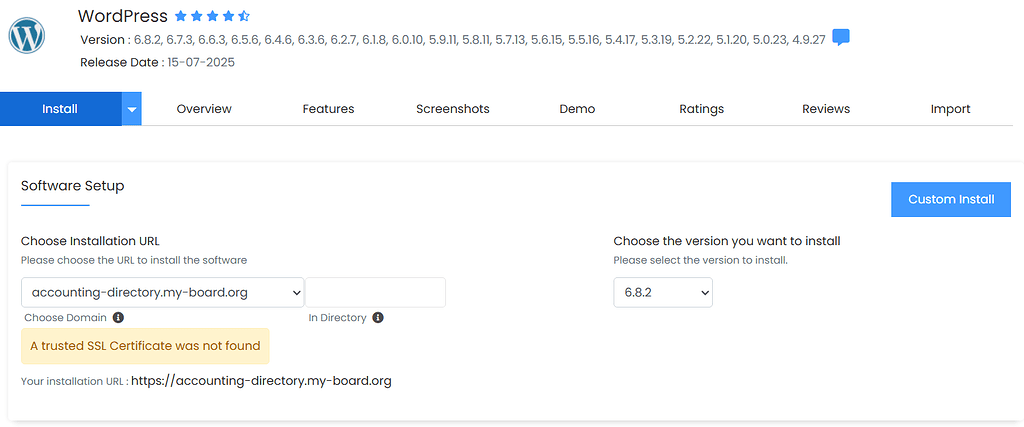The height and width of the screenshot is (427, 1024).
Task: Open the Choose Domain dropdown
Action: [x=163, y=293]
